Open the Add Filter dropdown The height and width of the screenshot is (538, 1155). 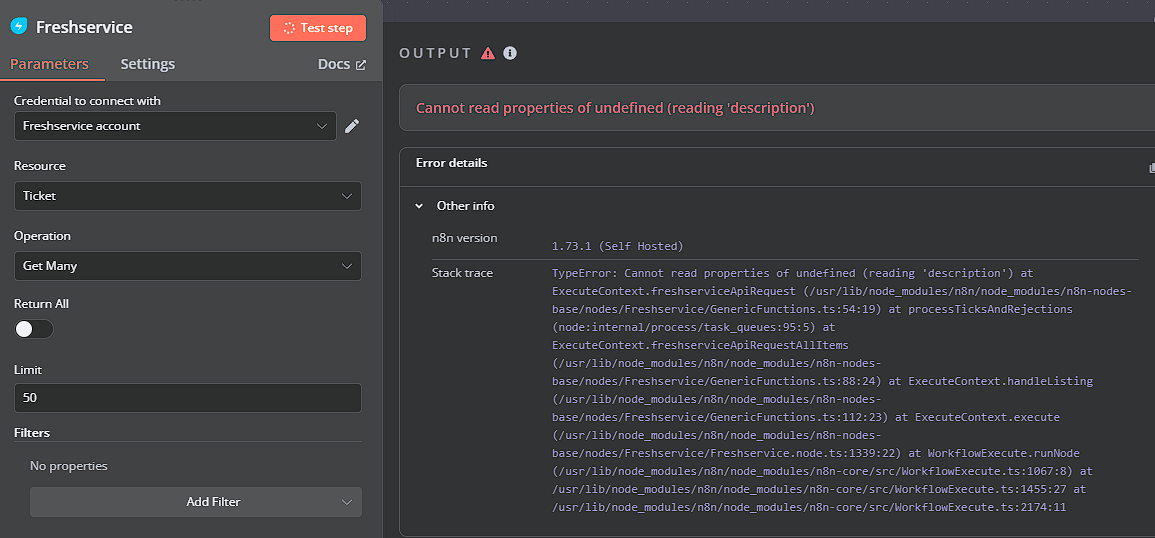coord(196,502)
